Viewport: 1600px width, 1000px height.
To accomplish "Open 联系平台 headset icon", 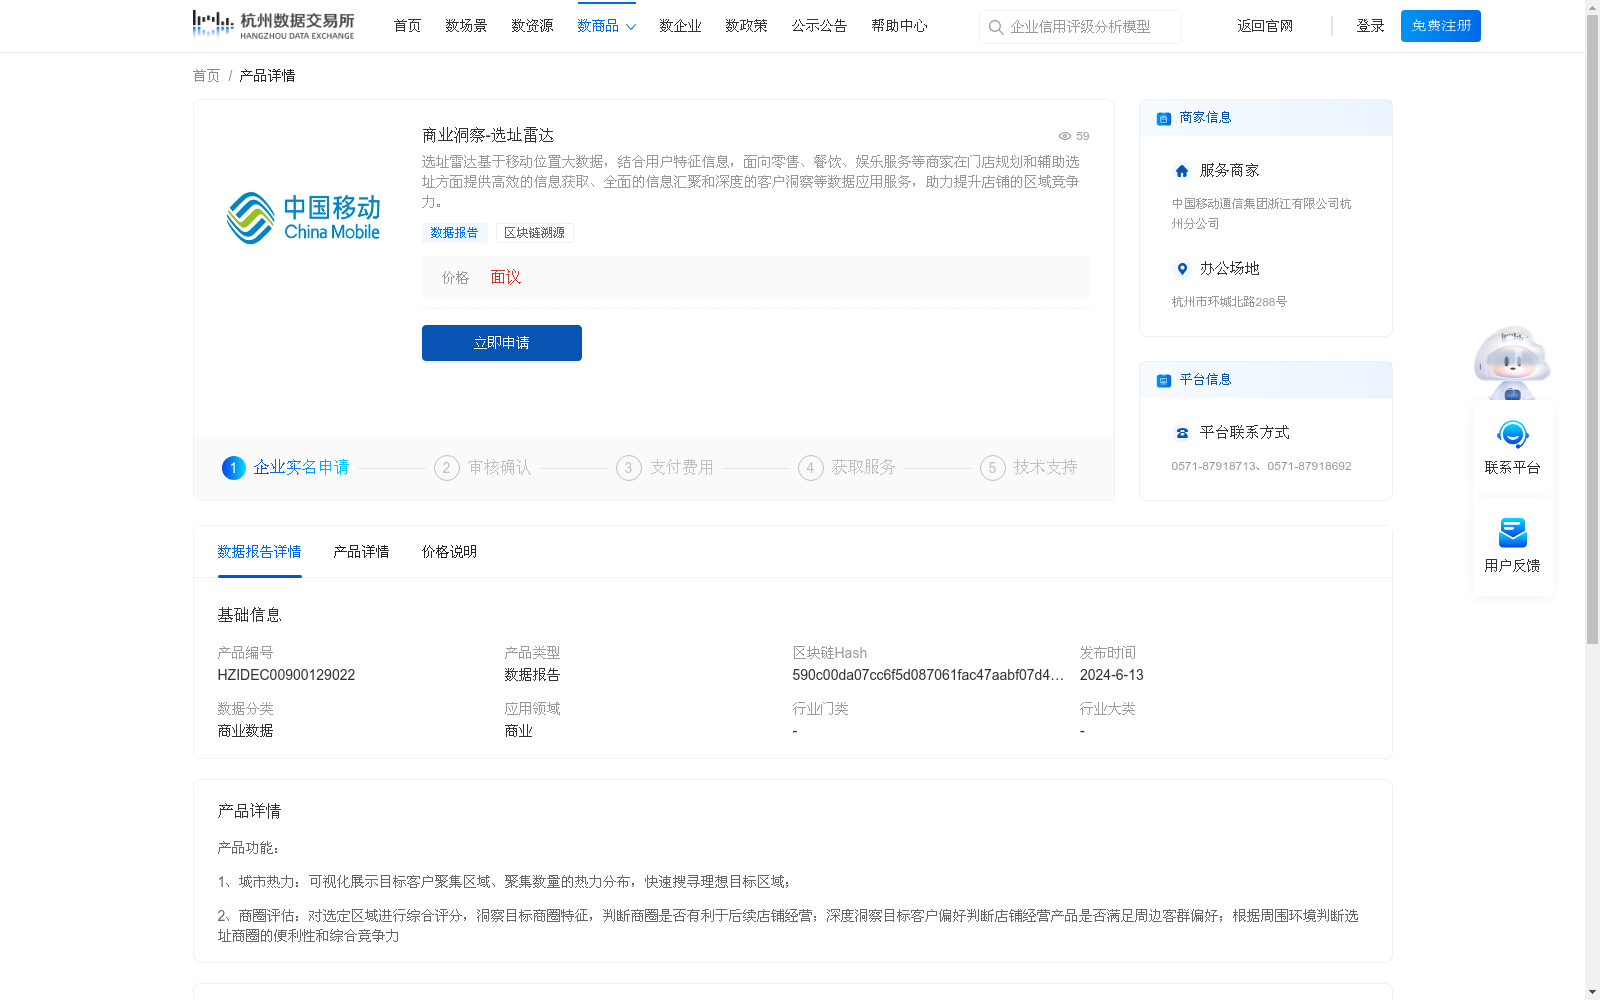I will pos(1513,435).
